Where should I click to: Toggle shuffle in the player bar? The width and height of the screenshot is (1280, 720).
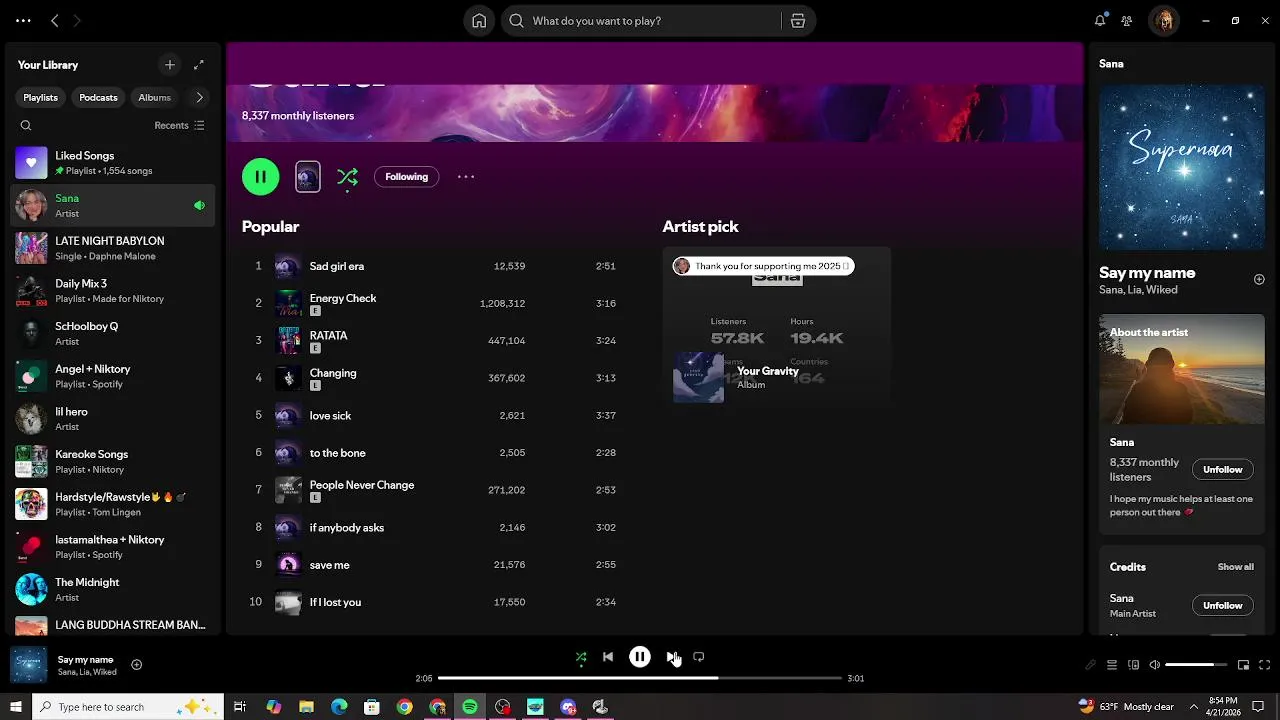coord(581,657)
